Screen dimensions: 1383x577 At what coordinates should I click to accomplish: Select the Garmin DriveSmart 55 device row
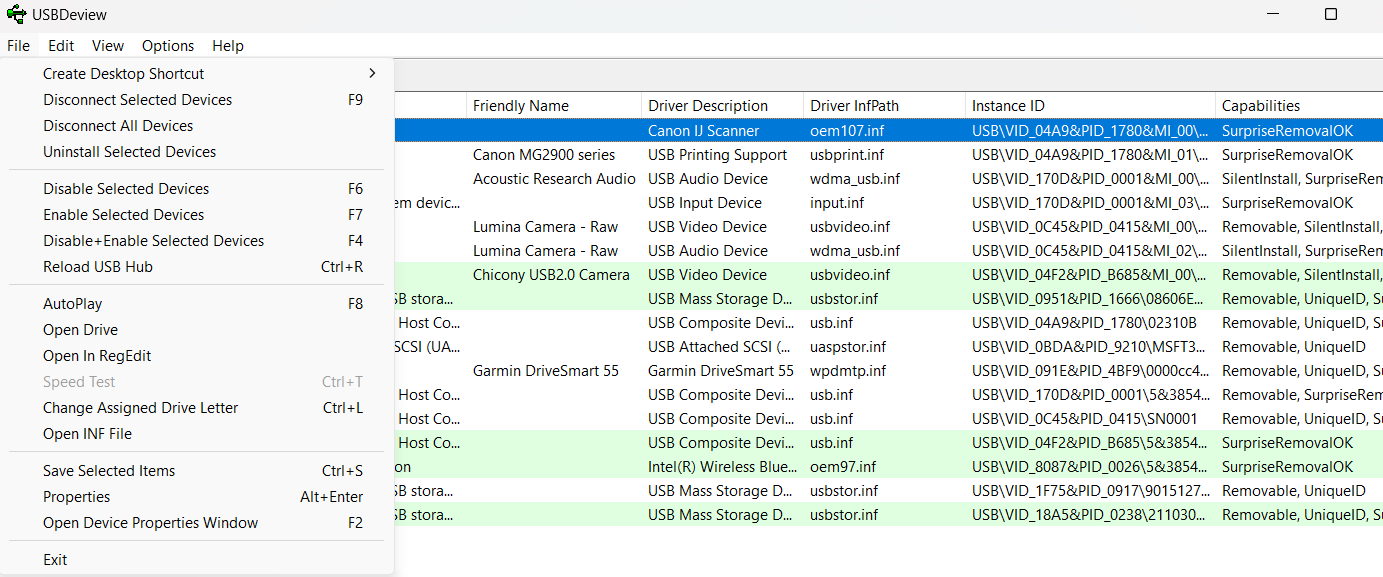coord(546,370)
